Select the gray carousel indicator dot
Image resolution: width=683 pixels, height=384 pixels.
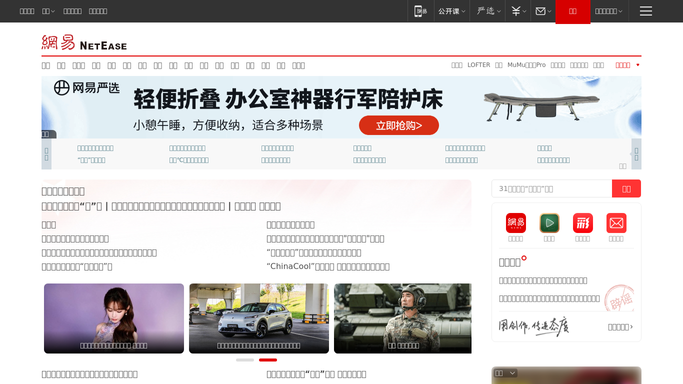point(245,360)
